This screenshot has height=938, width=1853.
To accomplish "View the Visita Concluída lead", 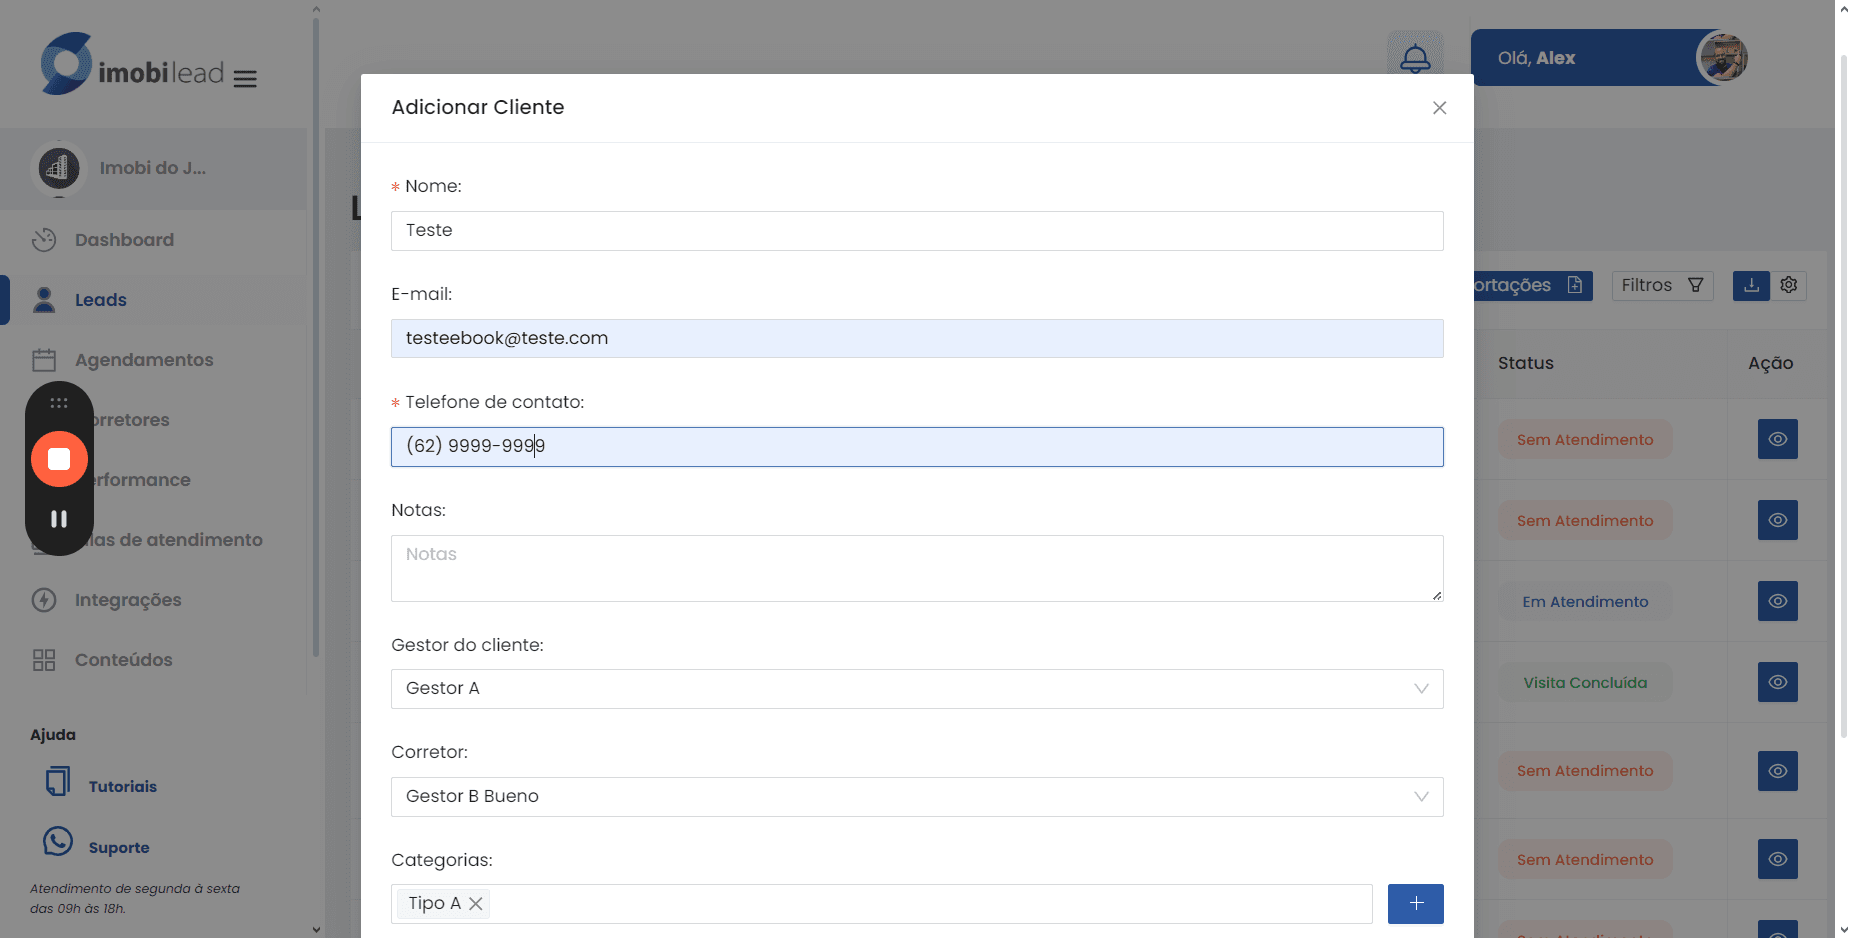I will click(1777, 682).
